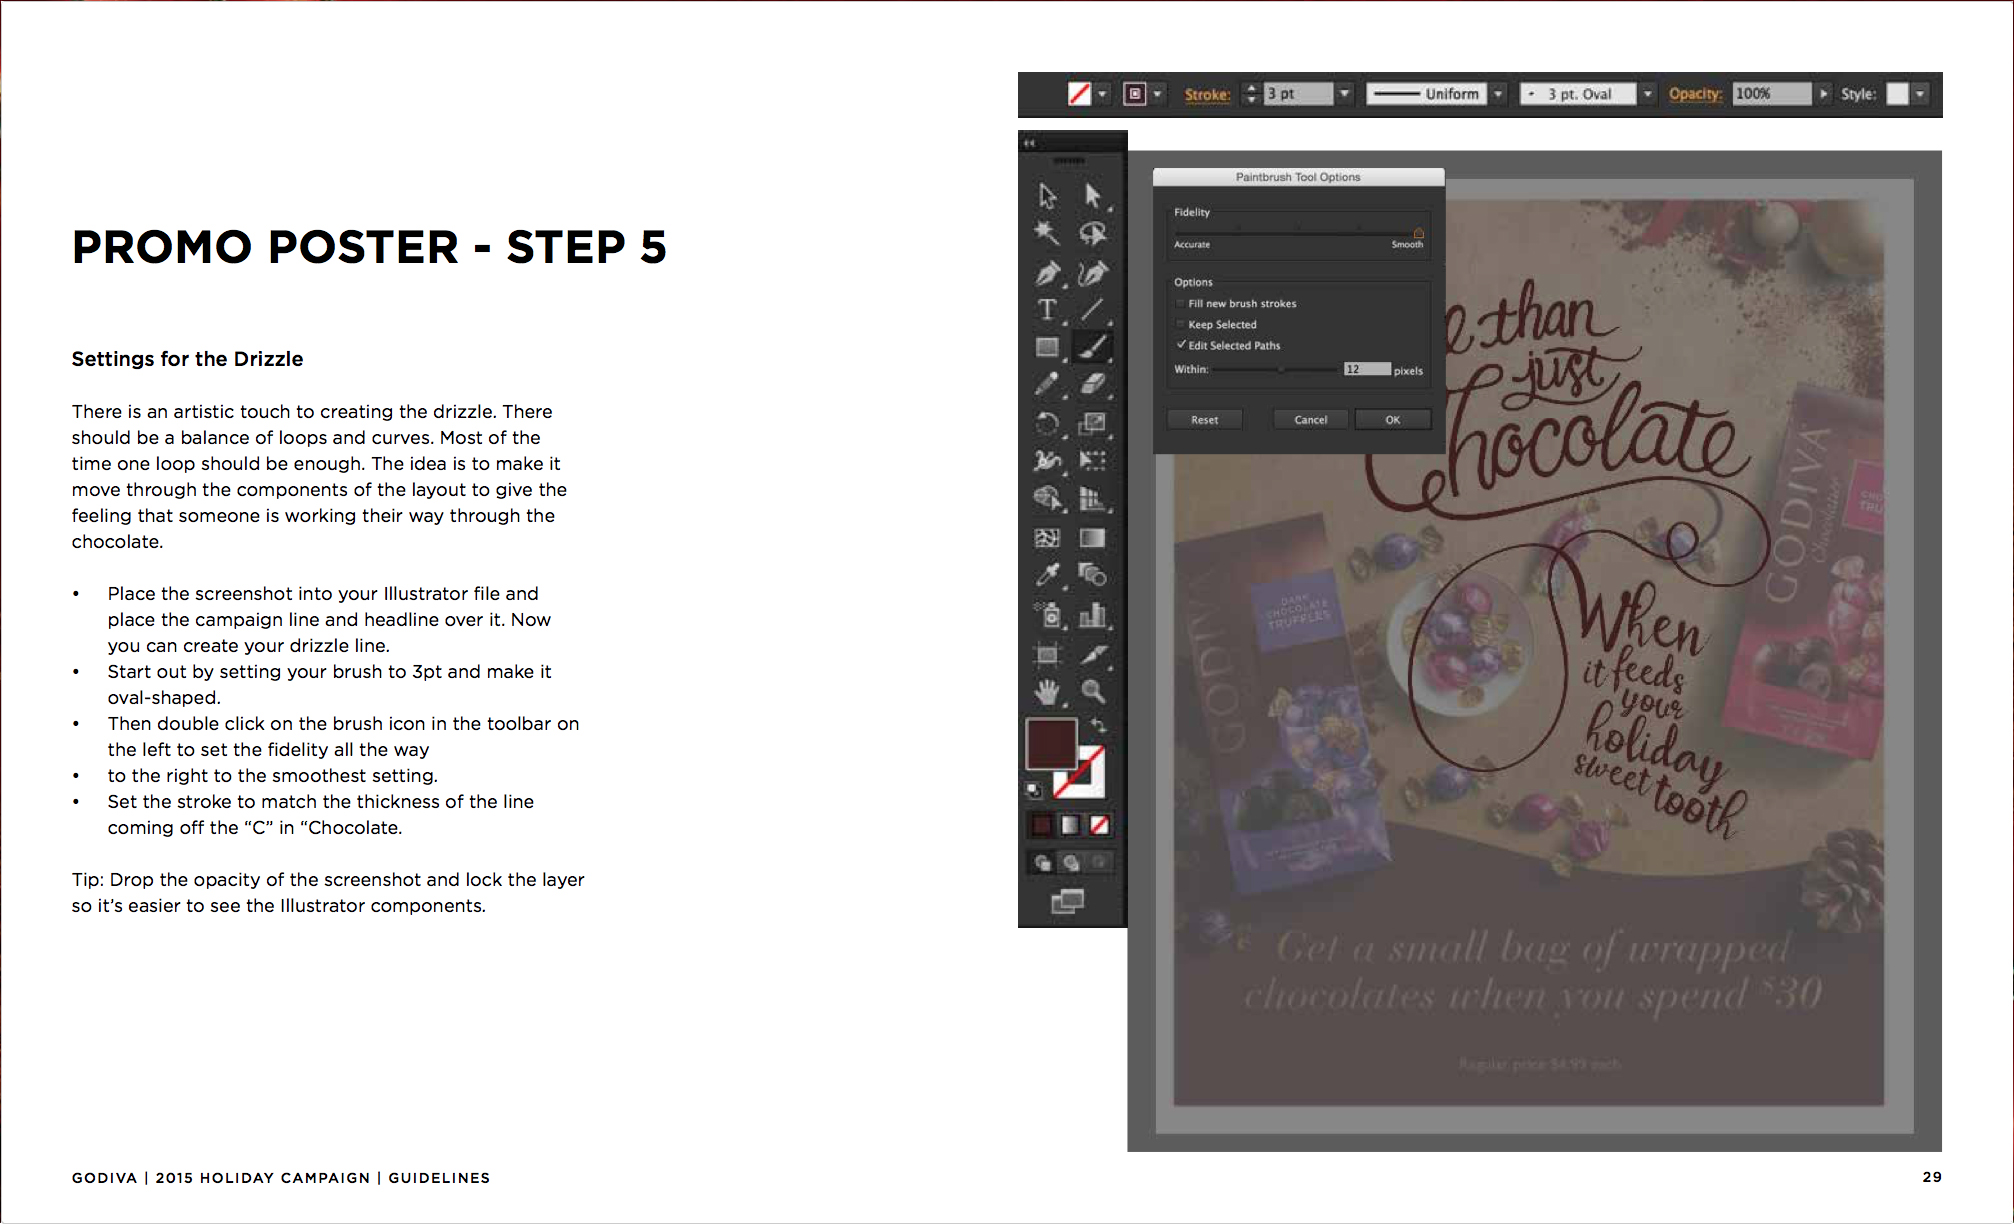Select the Line Segment tool
The image size is (2014, 1224).
click(1093, 310)
